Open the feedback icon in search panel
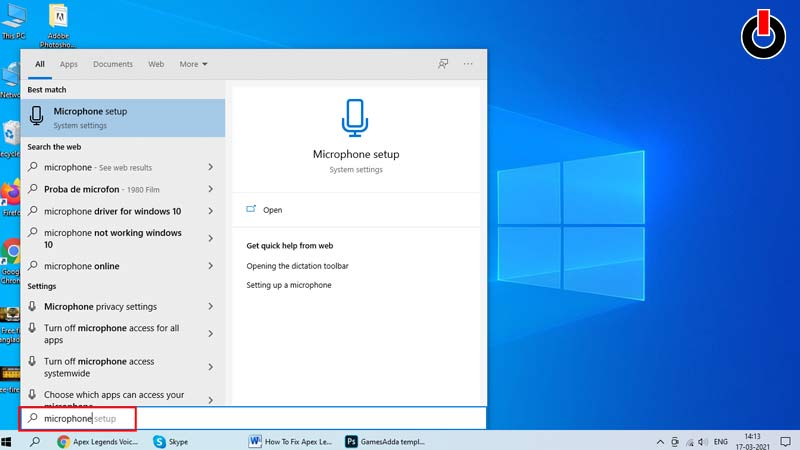Viewport: 800px width, 450px height. [443, 64]
